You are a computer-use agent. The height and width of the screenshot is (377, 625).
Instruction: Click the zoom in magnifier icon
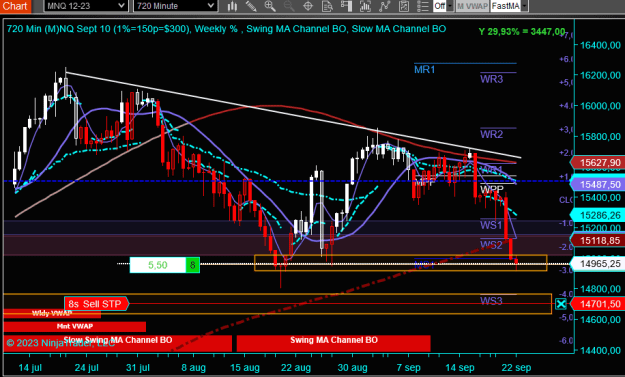pos(270,6)
